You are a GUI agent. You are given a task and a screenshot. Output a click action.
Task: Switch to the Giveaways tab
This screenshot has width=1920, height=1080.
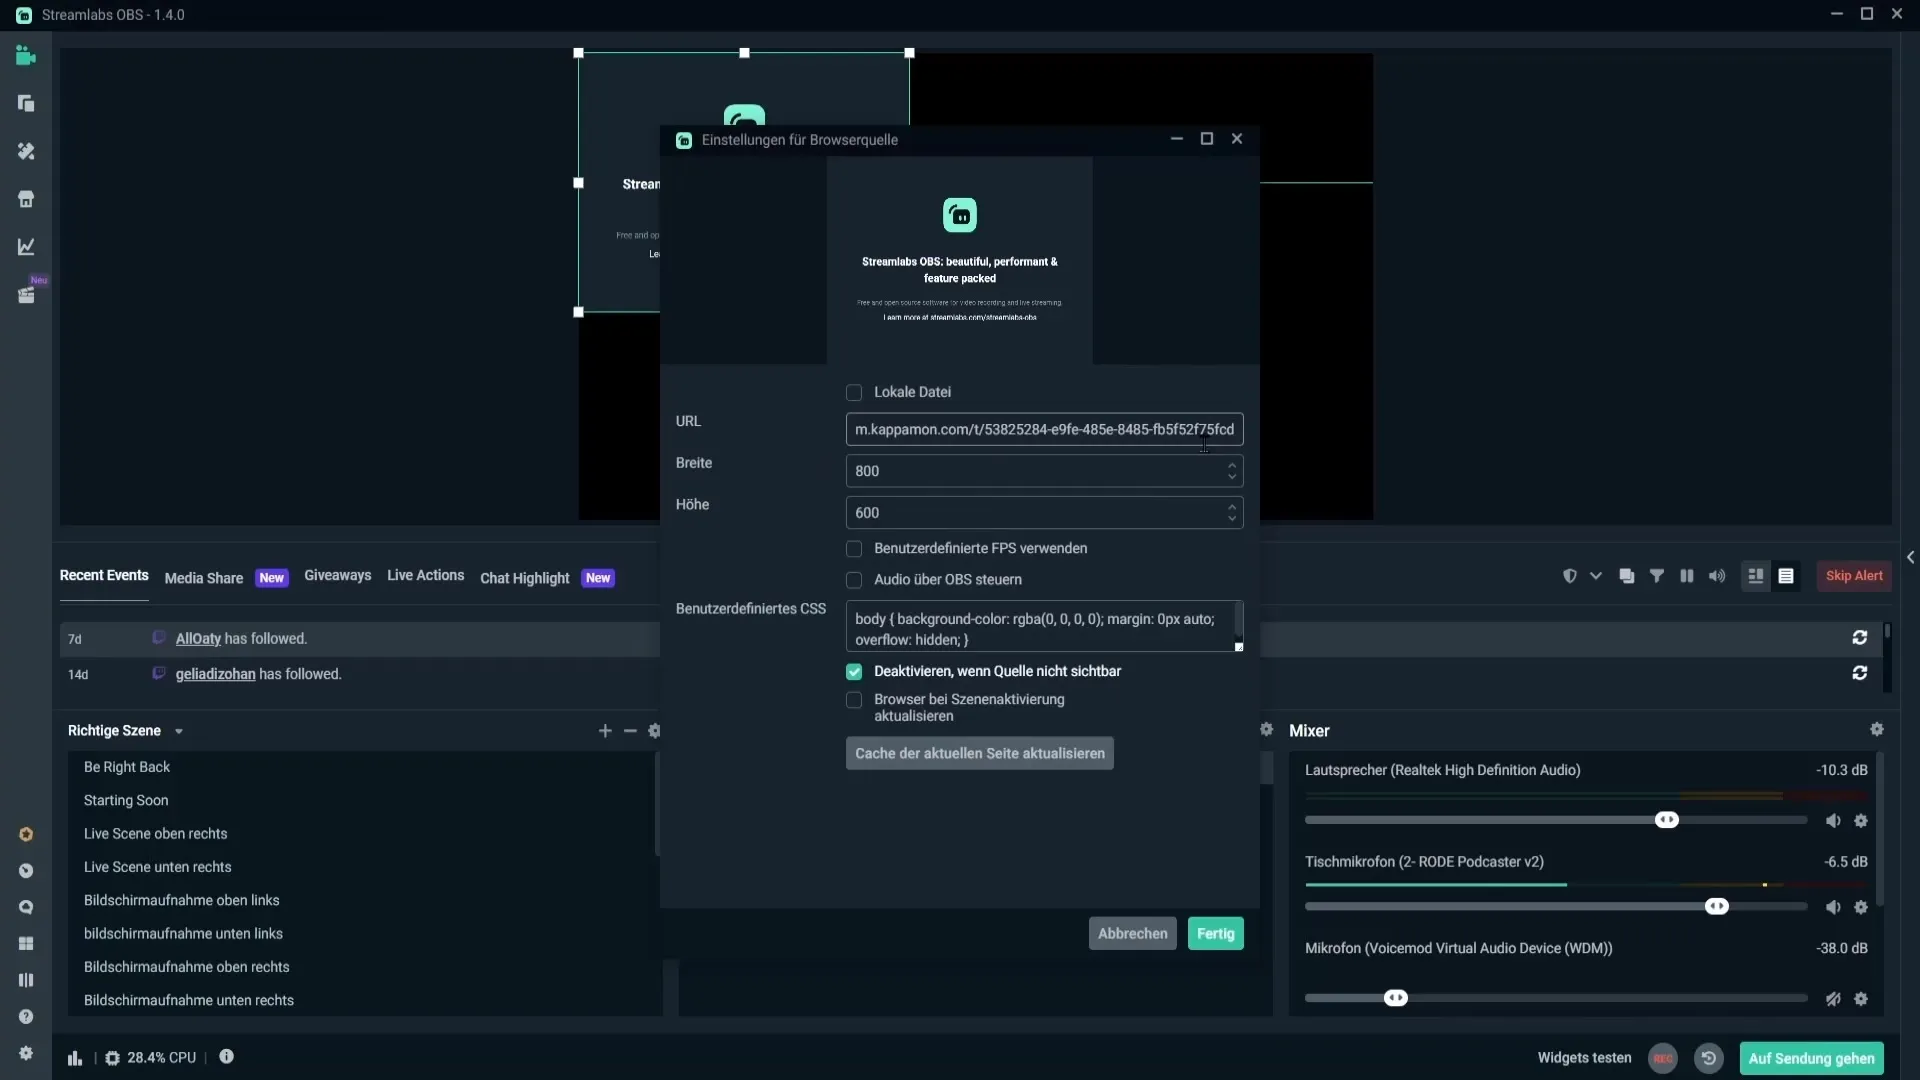(x=338, y=576)
